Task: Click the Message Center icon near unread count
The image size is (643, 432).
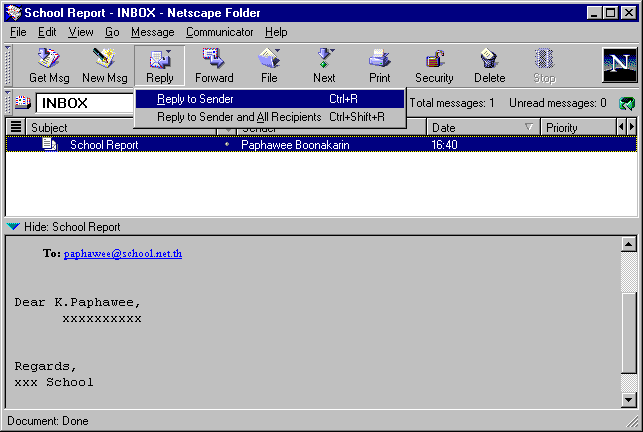Action: pos(627,103)
